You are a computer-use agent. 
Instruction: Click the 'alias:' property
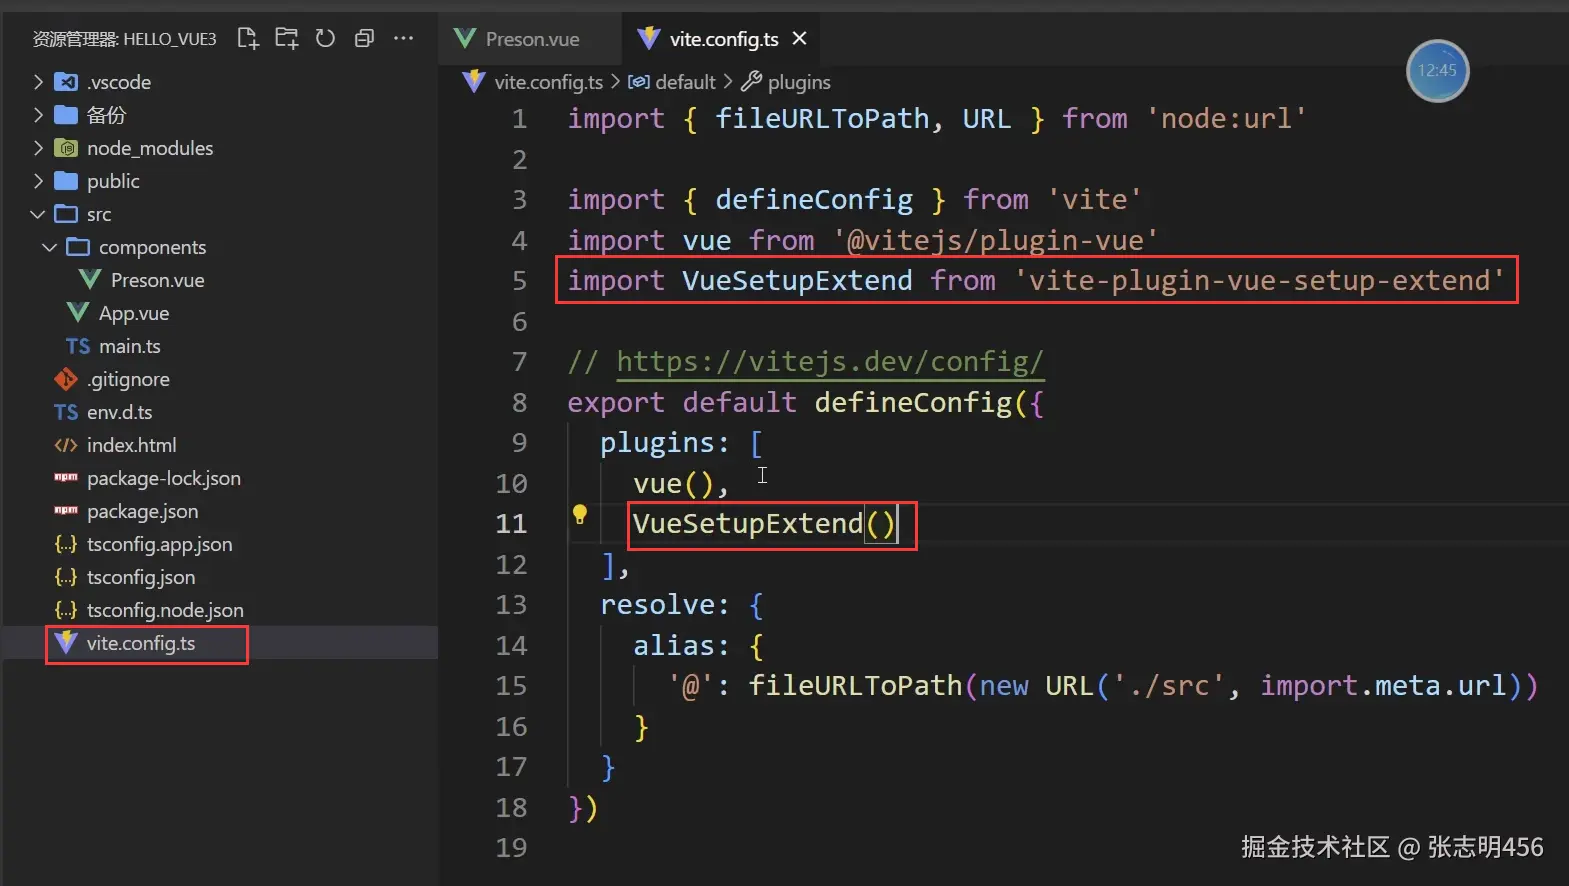pyautogui.click(x=682, y=645)
